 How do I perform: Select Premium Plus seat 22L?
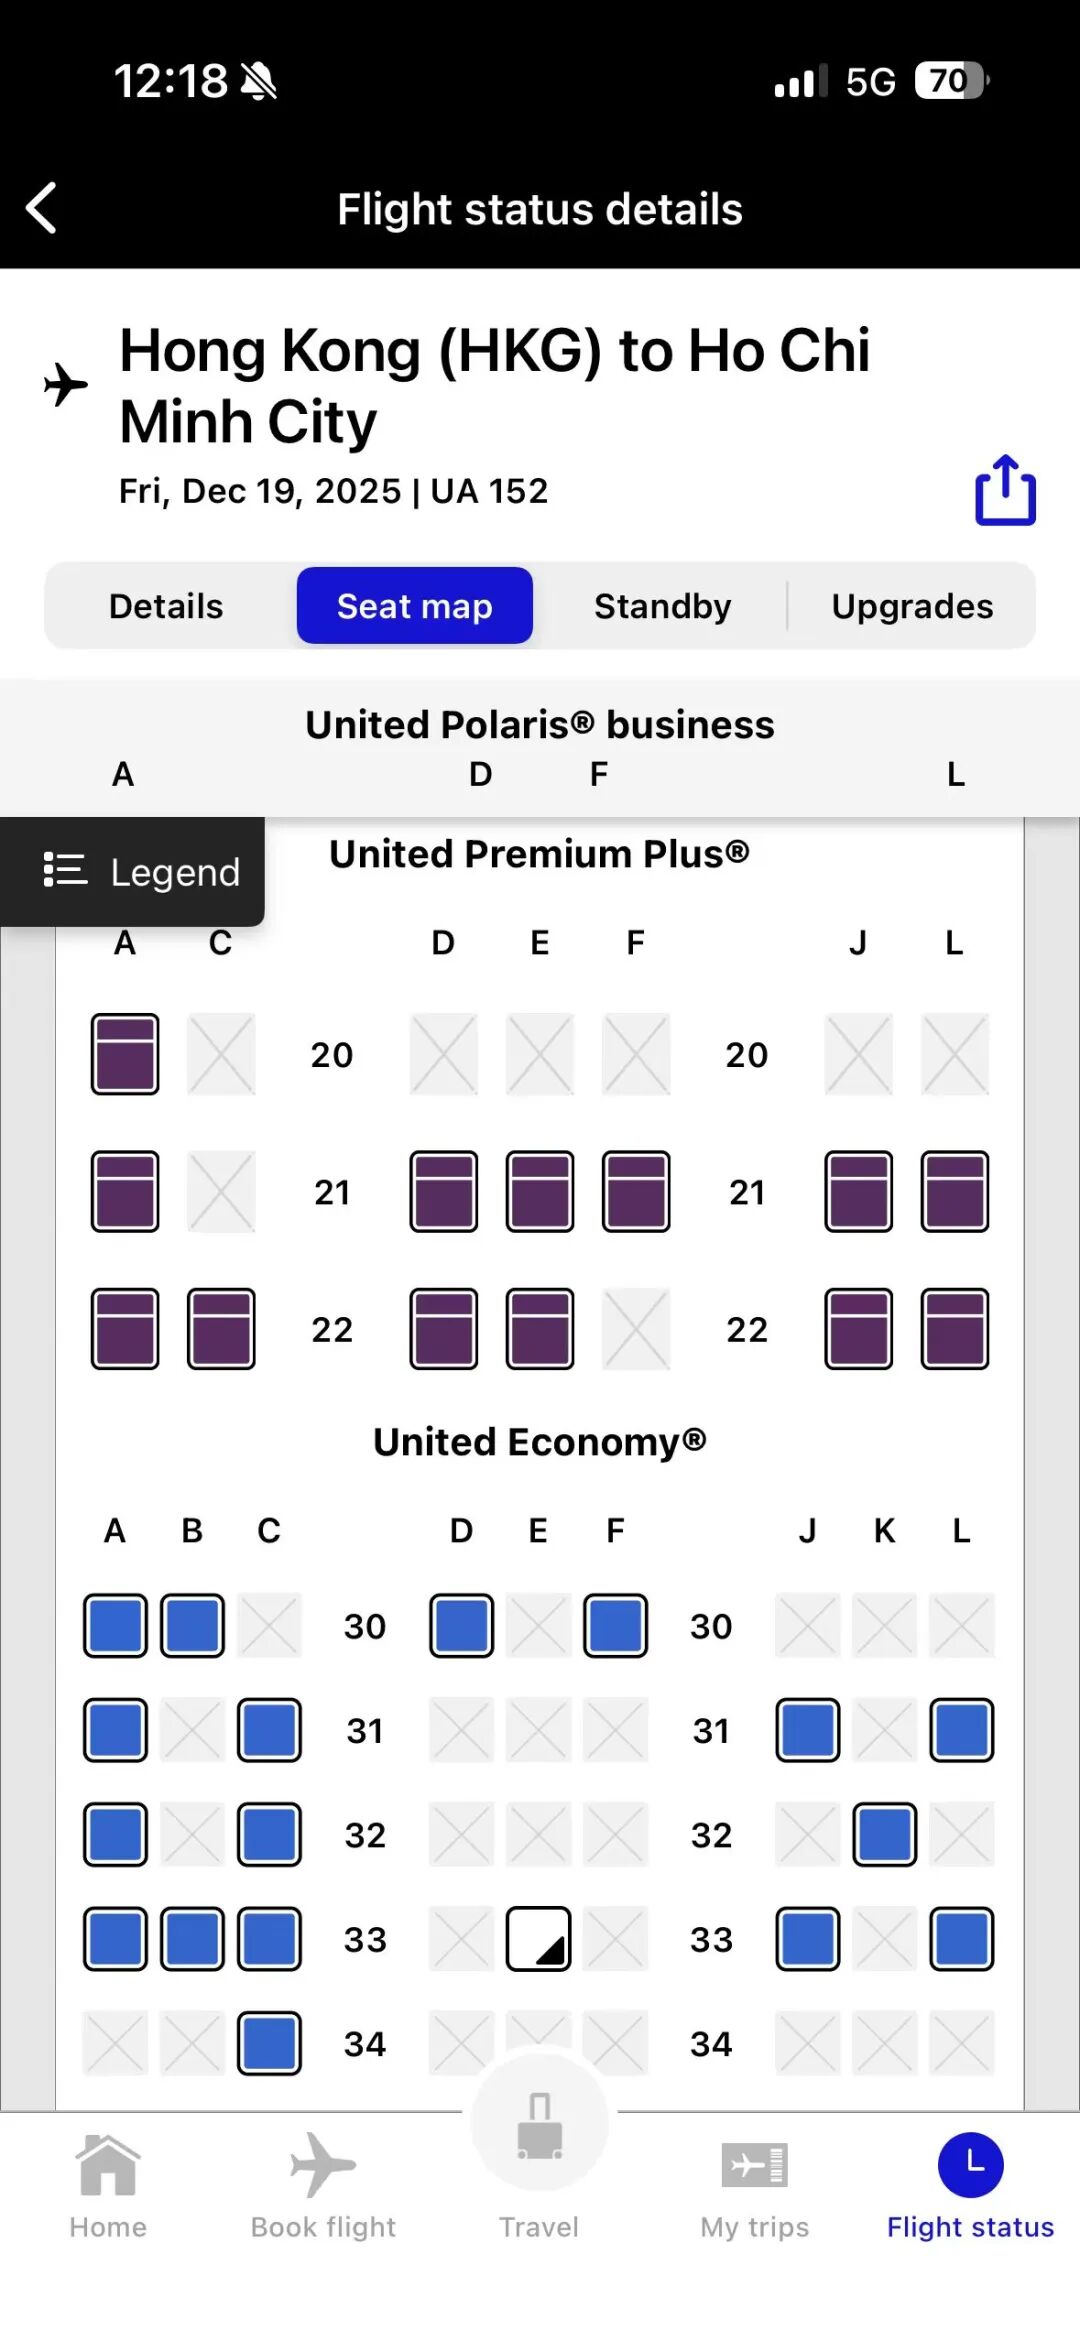[x=955, y=1329]
